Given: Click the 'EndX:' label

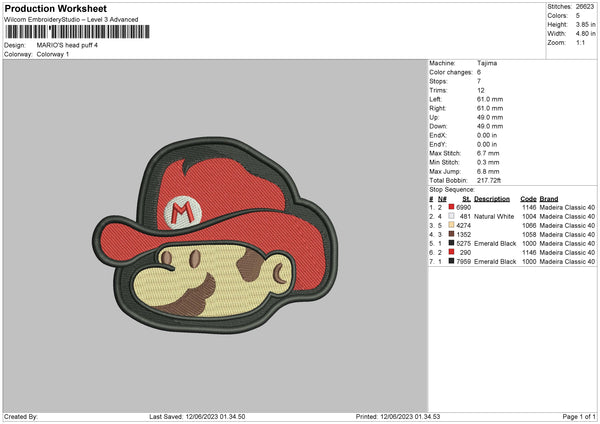Looking at the screenshot, I should (x=438, y=135).
